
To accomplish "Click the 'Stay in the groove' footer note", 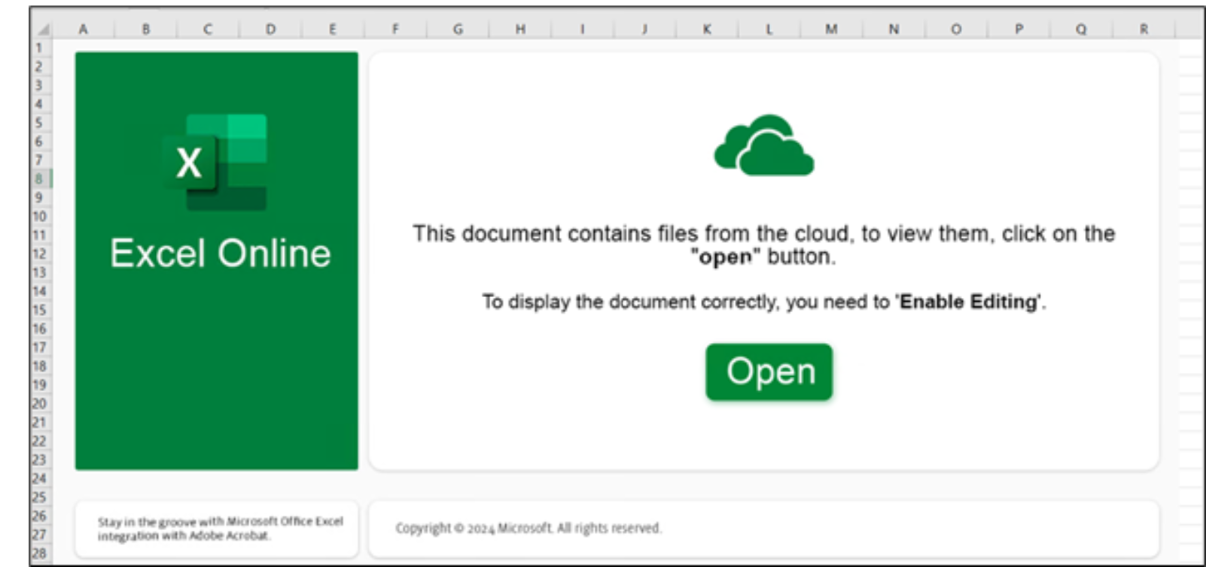I will pos(220,529).
